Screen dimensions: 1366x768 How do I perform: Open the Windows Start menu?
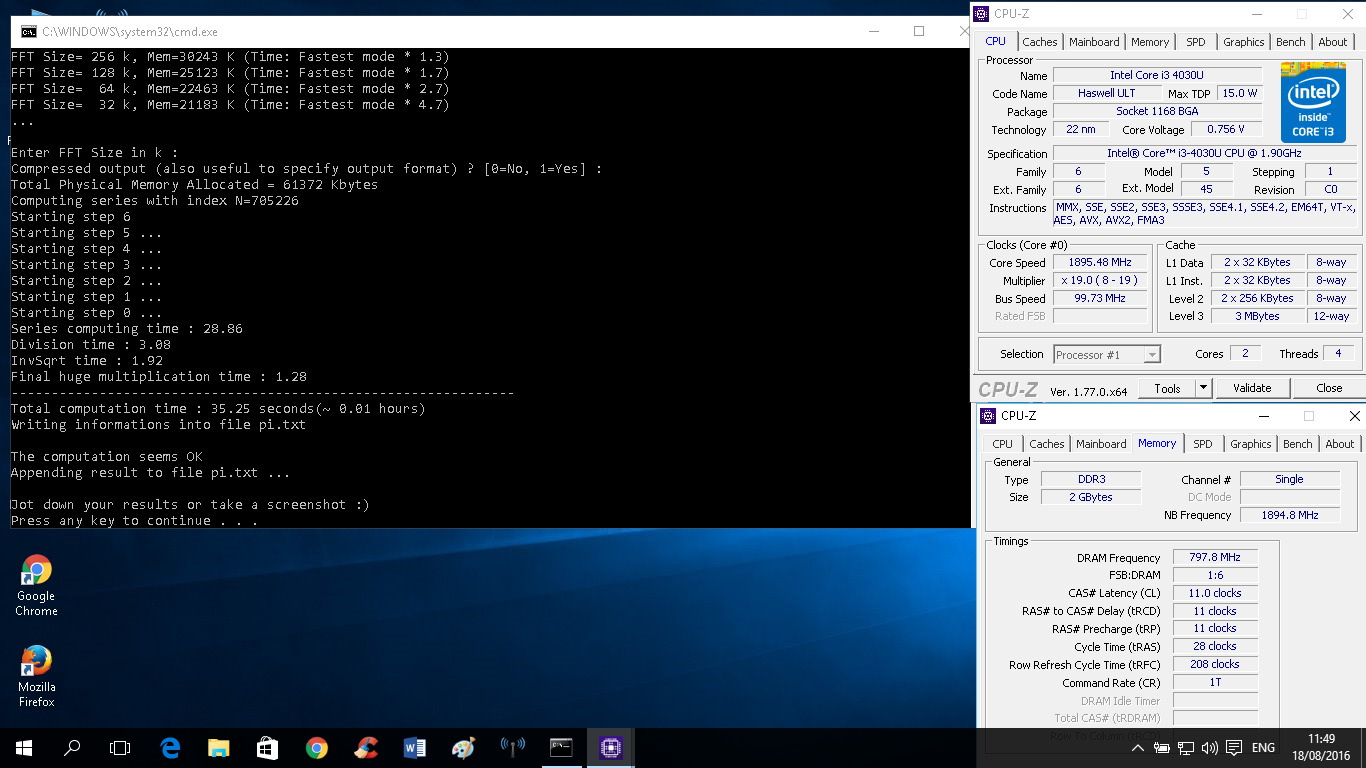[24, 747]
